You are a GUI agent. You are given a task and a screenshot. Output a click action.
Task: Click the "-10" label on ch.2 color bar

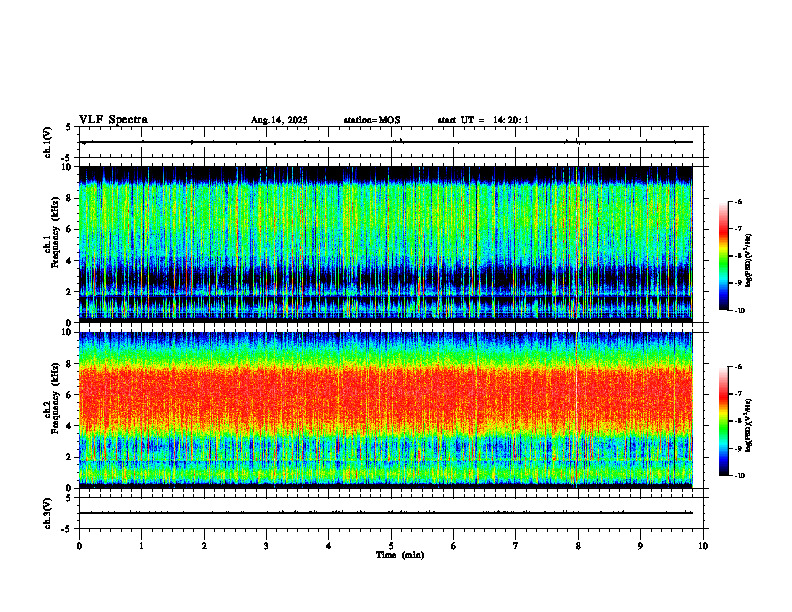739,476
